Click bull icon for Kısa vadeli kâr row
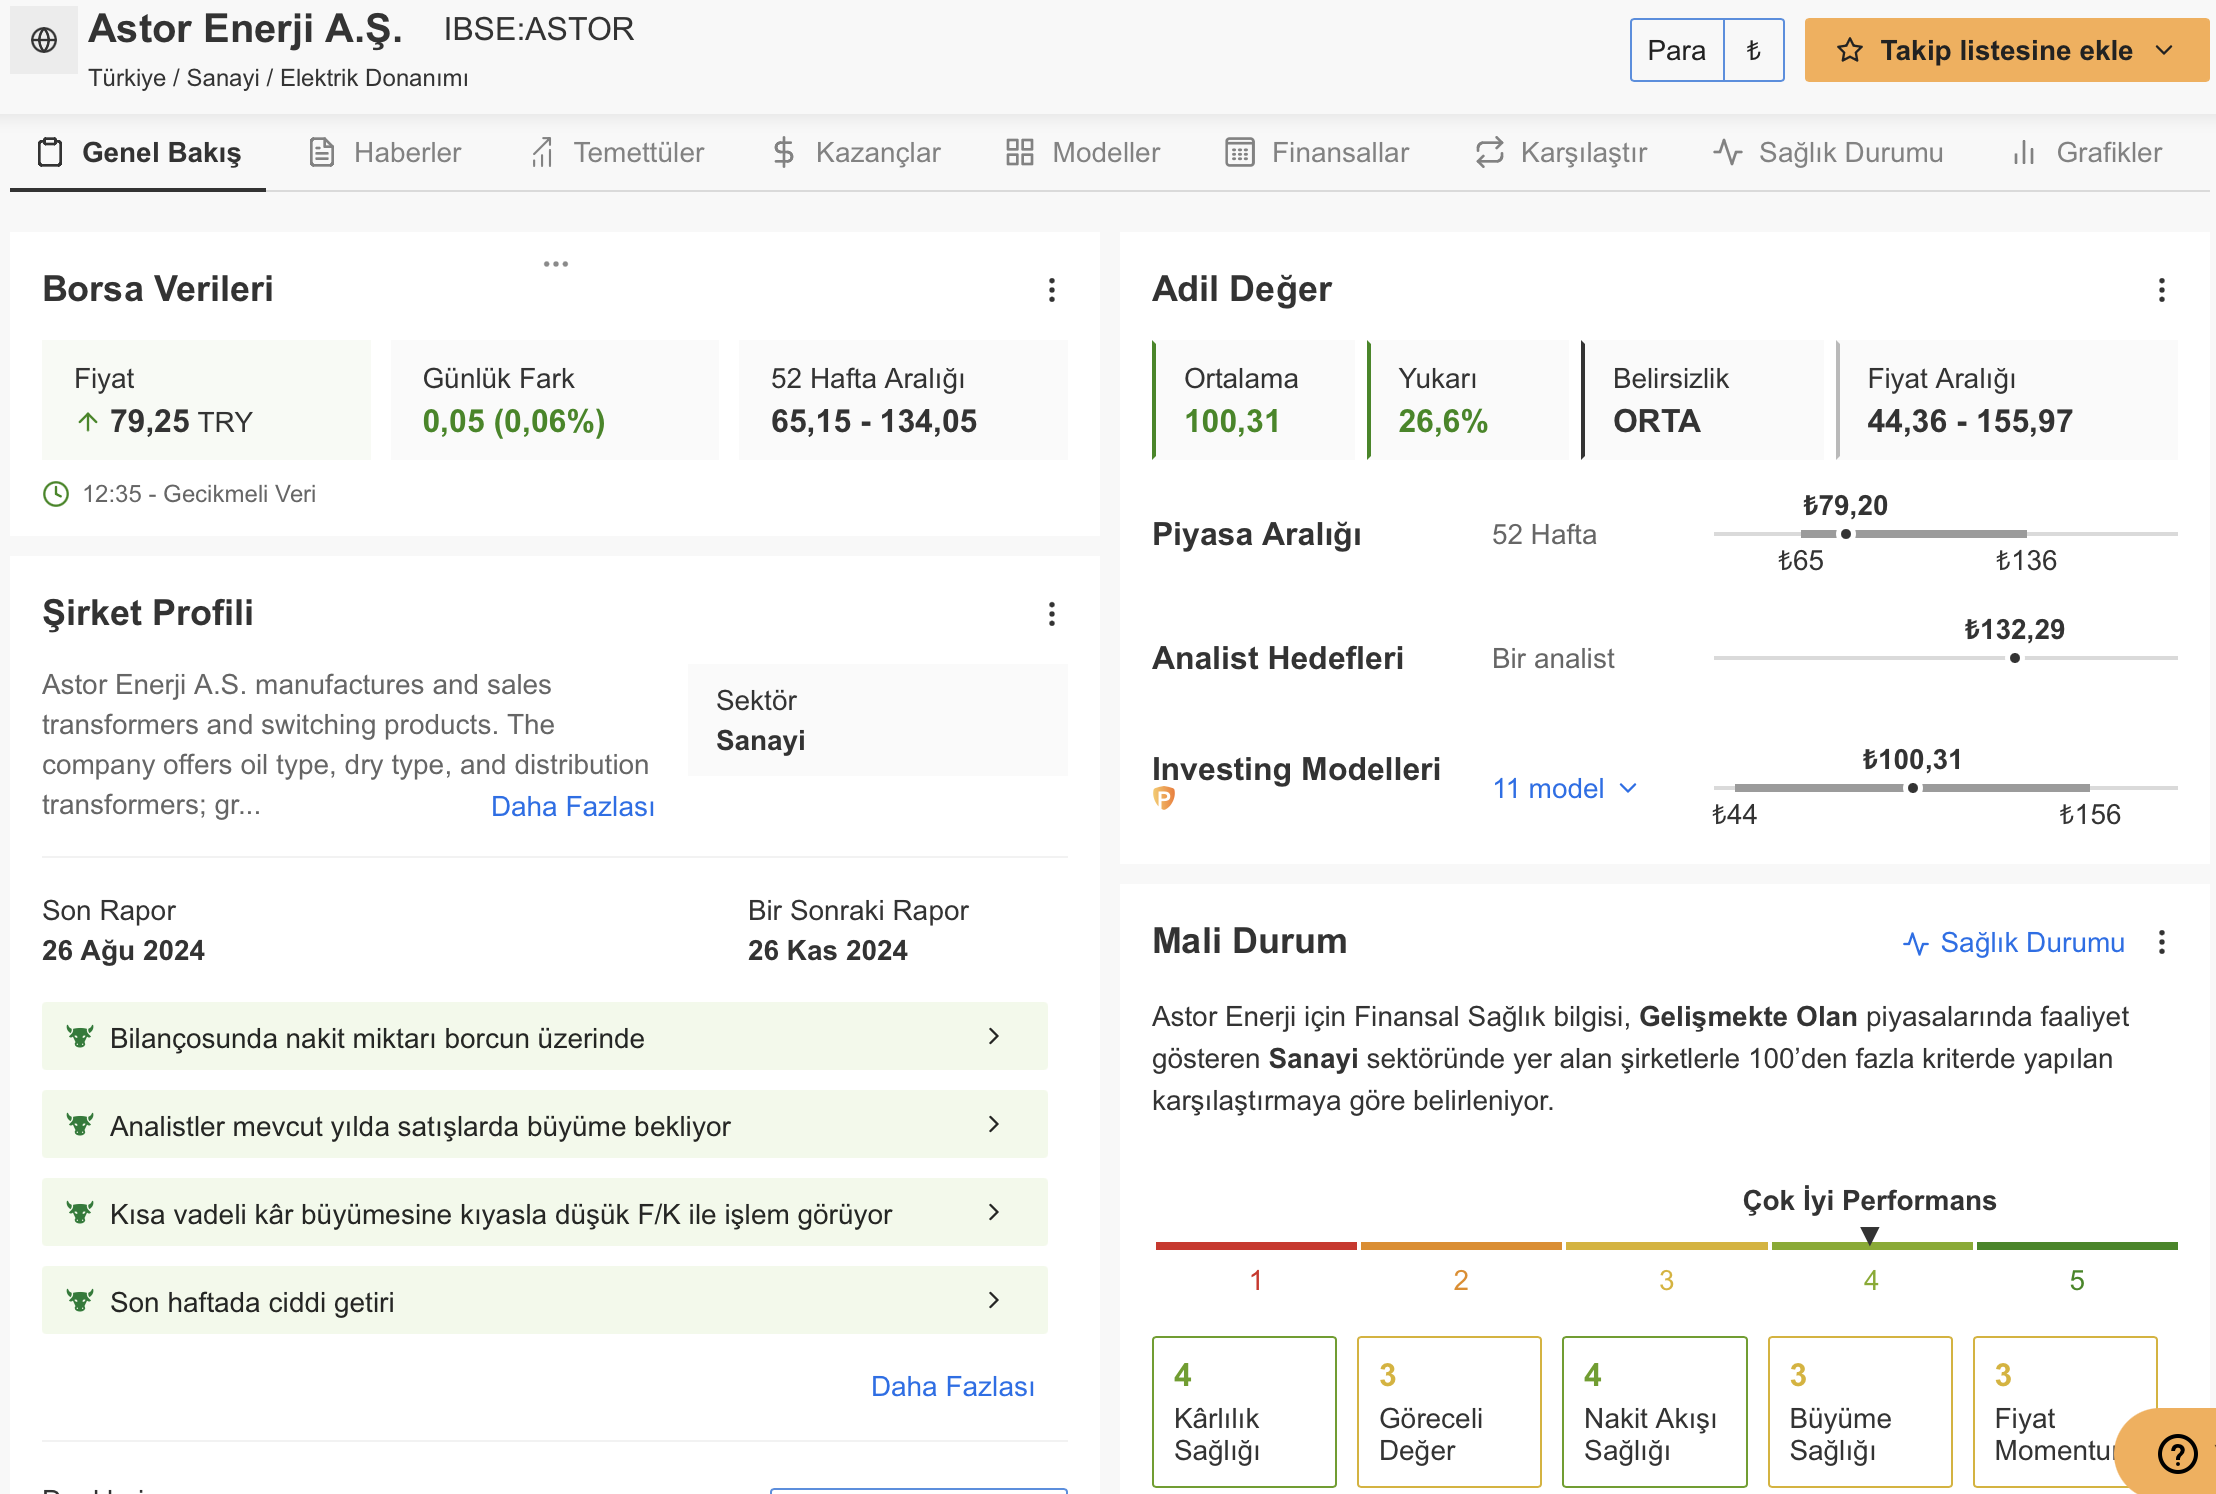2216x1494 pixels. click(x=80, y=1212)
